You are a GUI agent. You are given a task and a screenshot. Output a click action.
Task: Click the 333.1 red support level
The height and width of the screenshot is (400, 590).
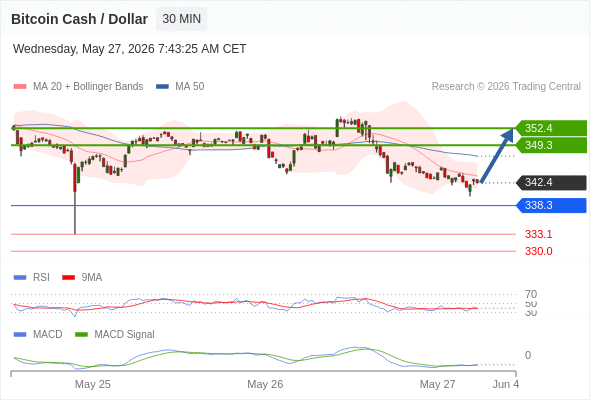click(538, 234)
